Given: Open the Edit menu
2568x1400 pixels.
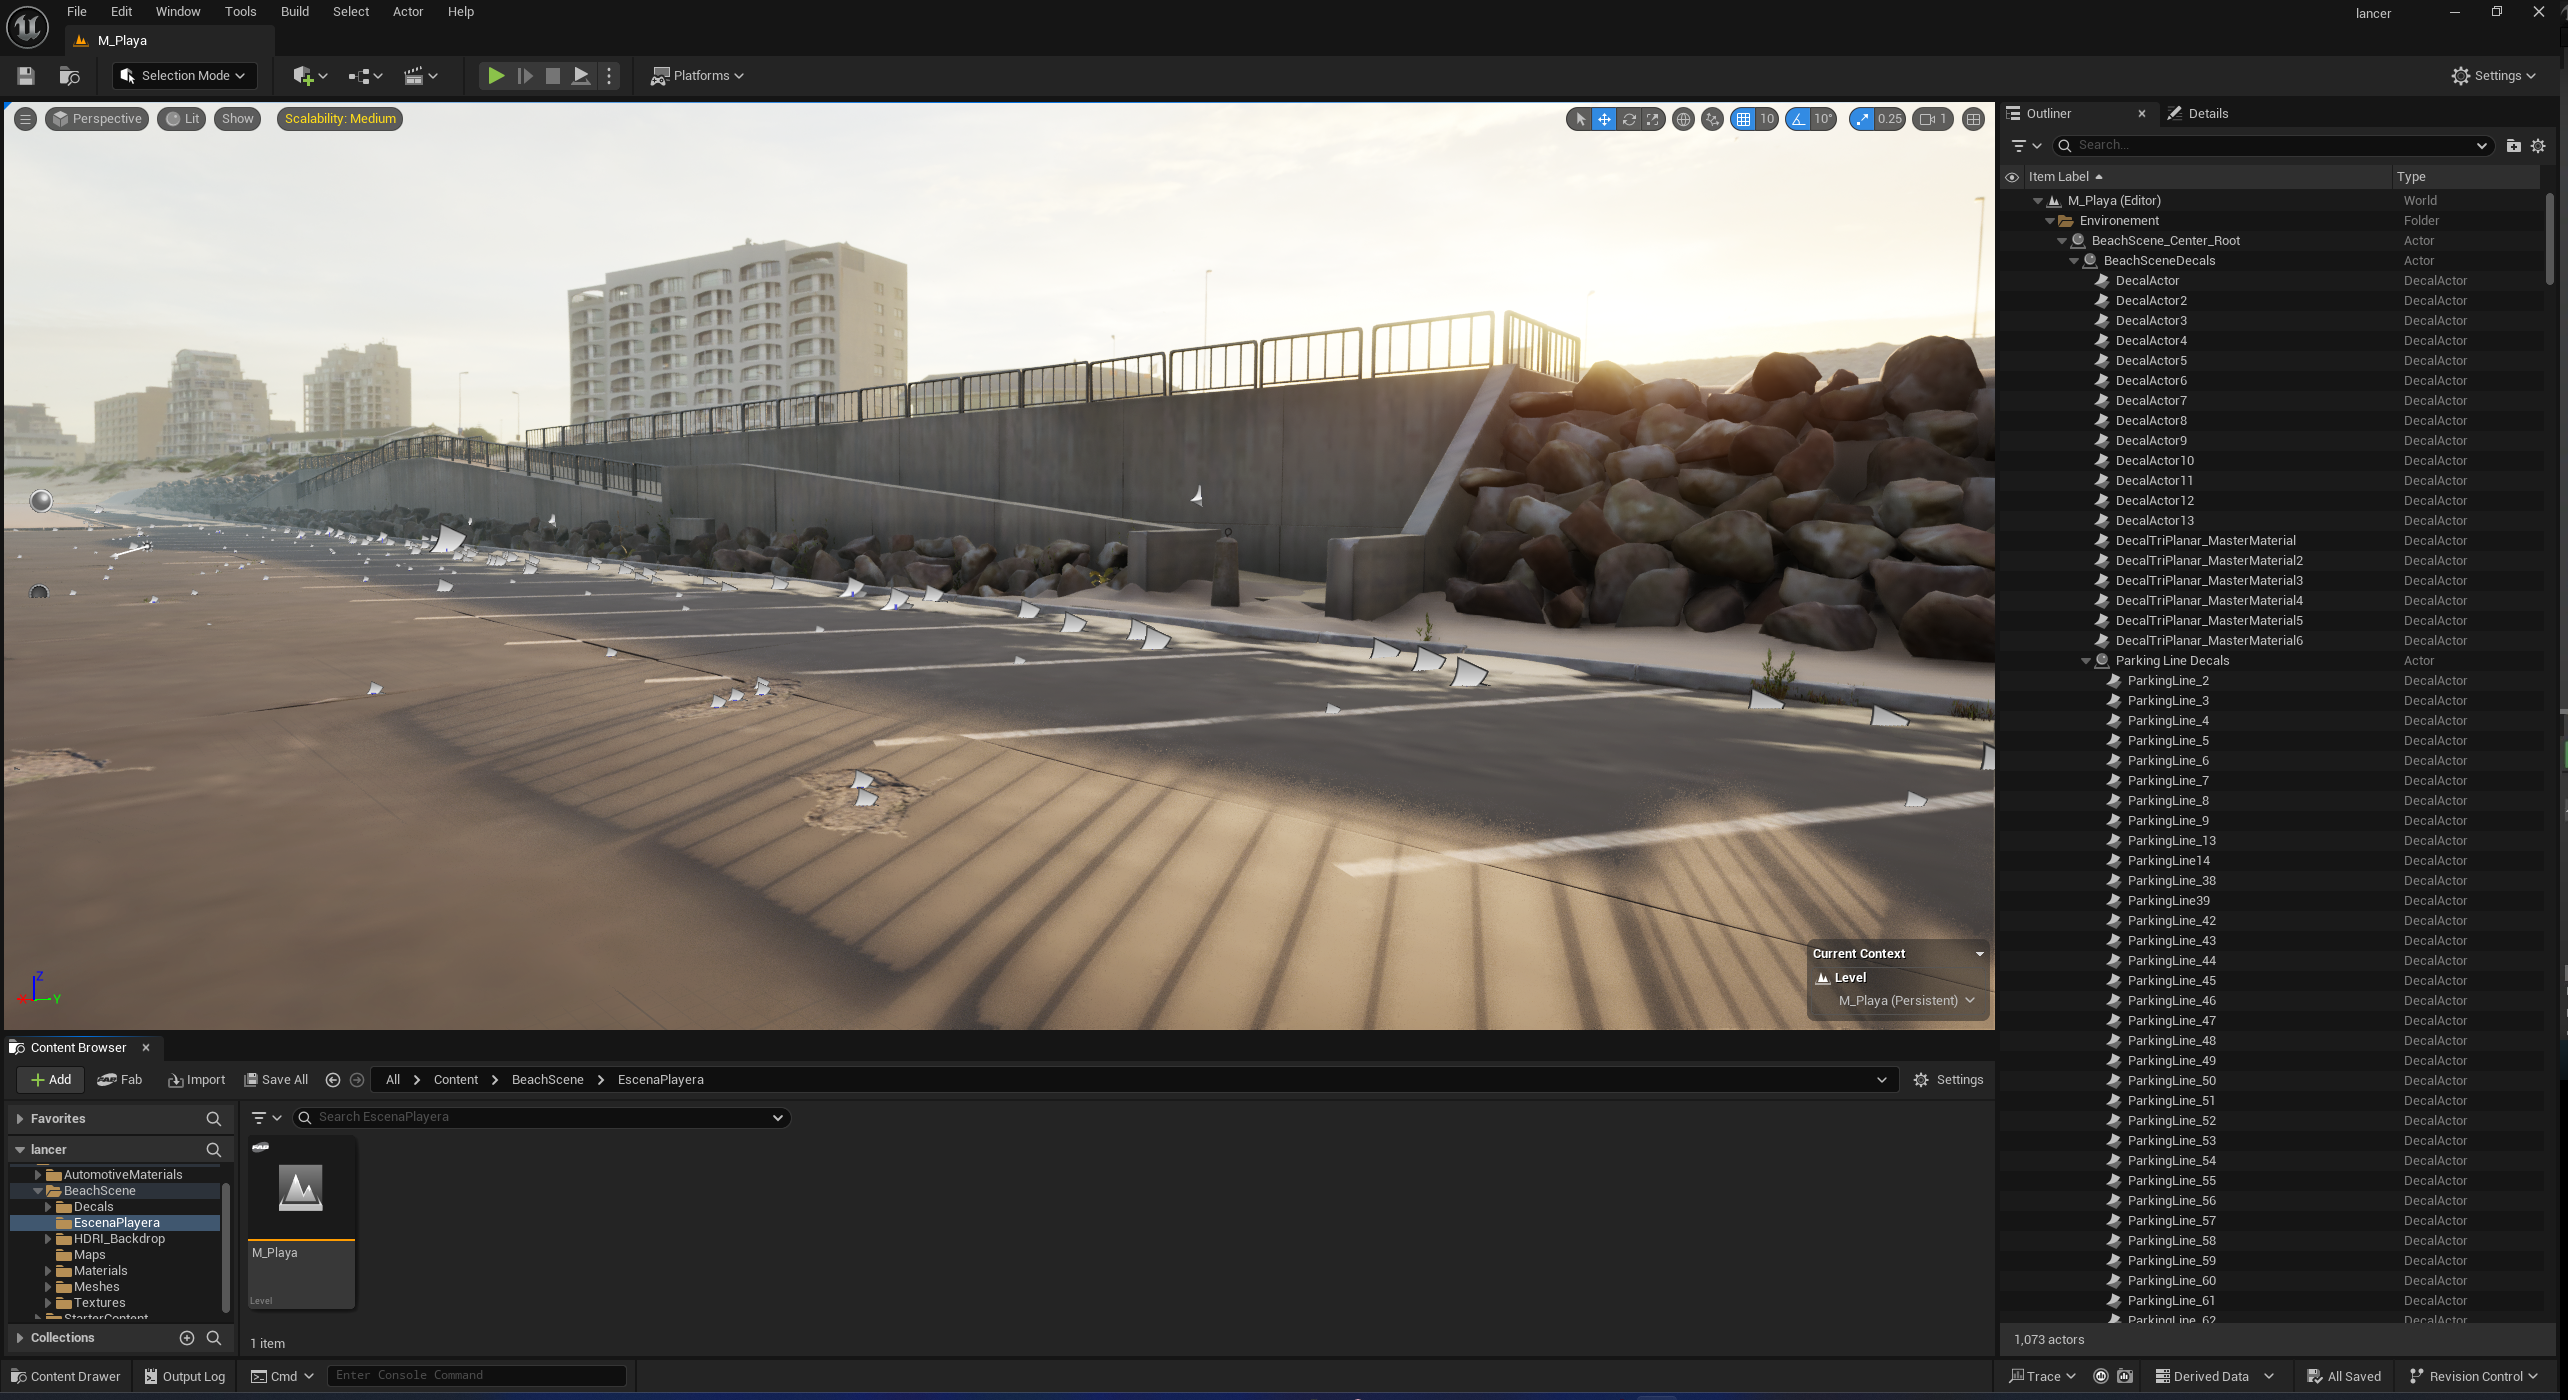Looking at the screenshot, I should (x=121, y=12).
